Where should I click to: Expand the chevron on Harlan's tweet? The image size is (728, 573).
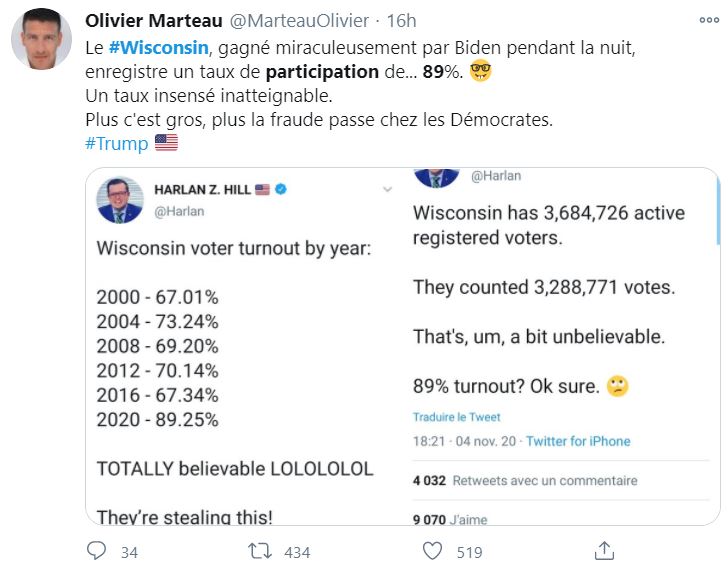coord(387,189)
